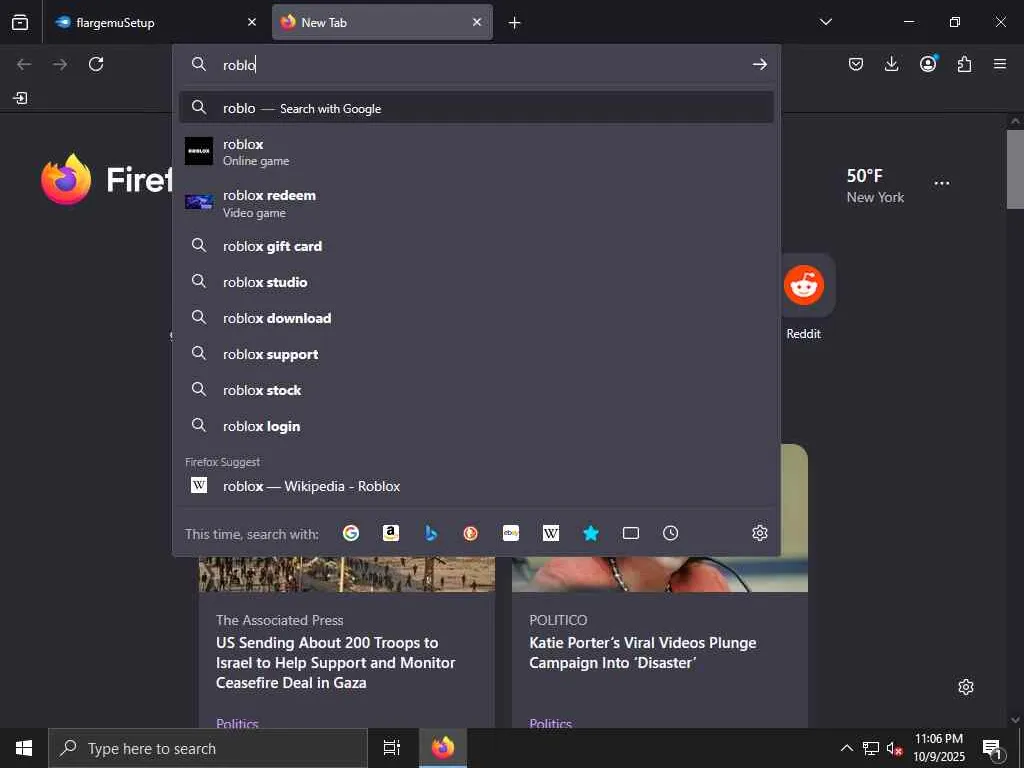The image size is (1024, 768).
Task: Open the network tray icon
Action: 871,748
